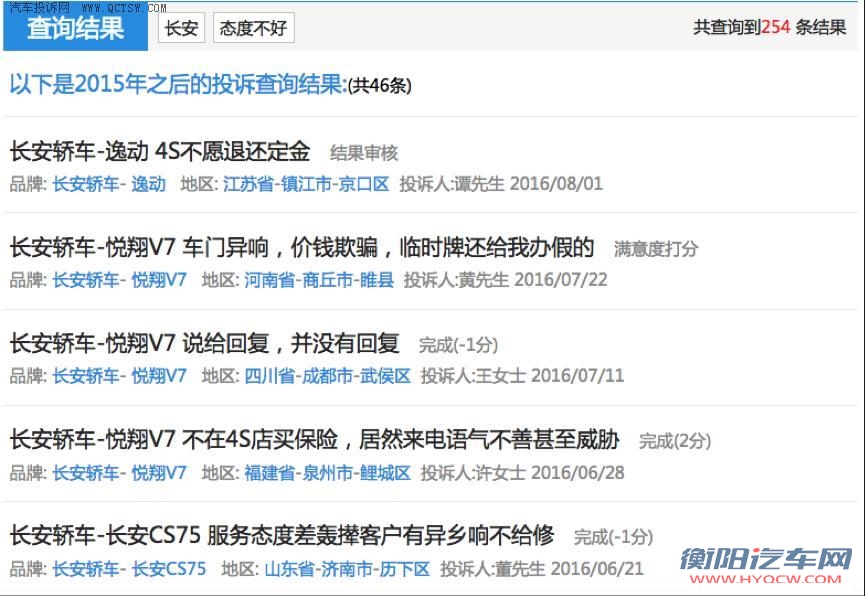Click complainant 黄先生 2016/07/22
This screenshot has width=865, height=596.
click(505, 280)
